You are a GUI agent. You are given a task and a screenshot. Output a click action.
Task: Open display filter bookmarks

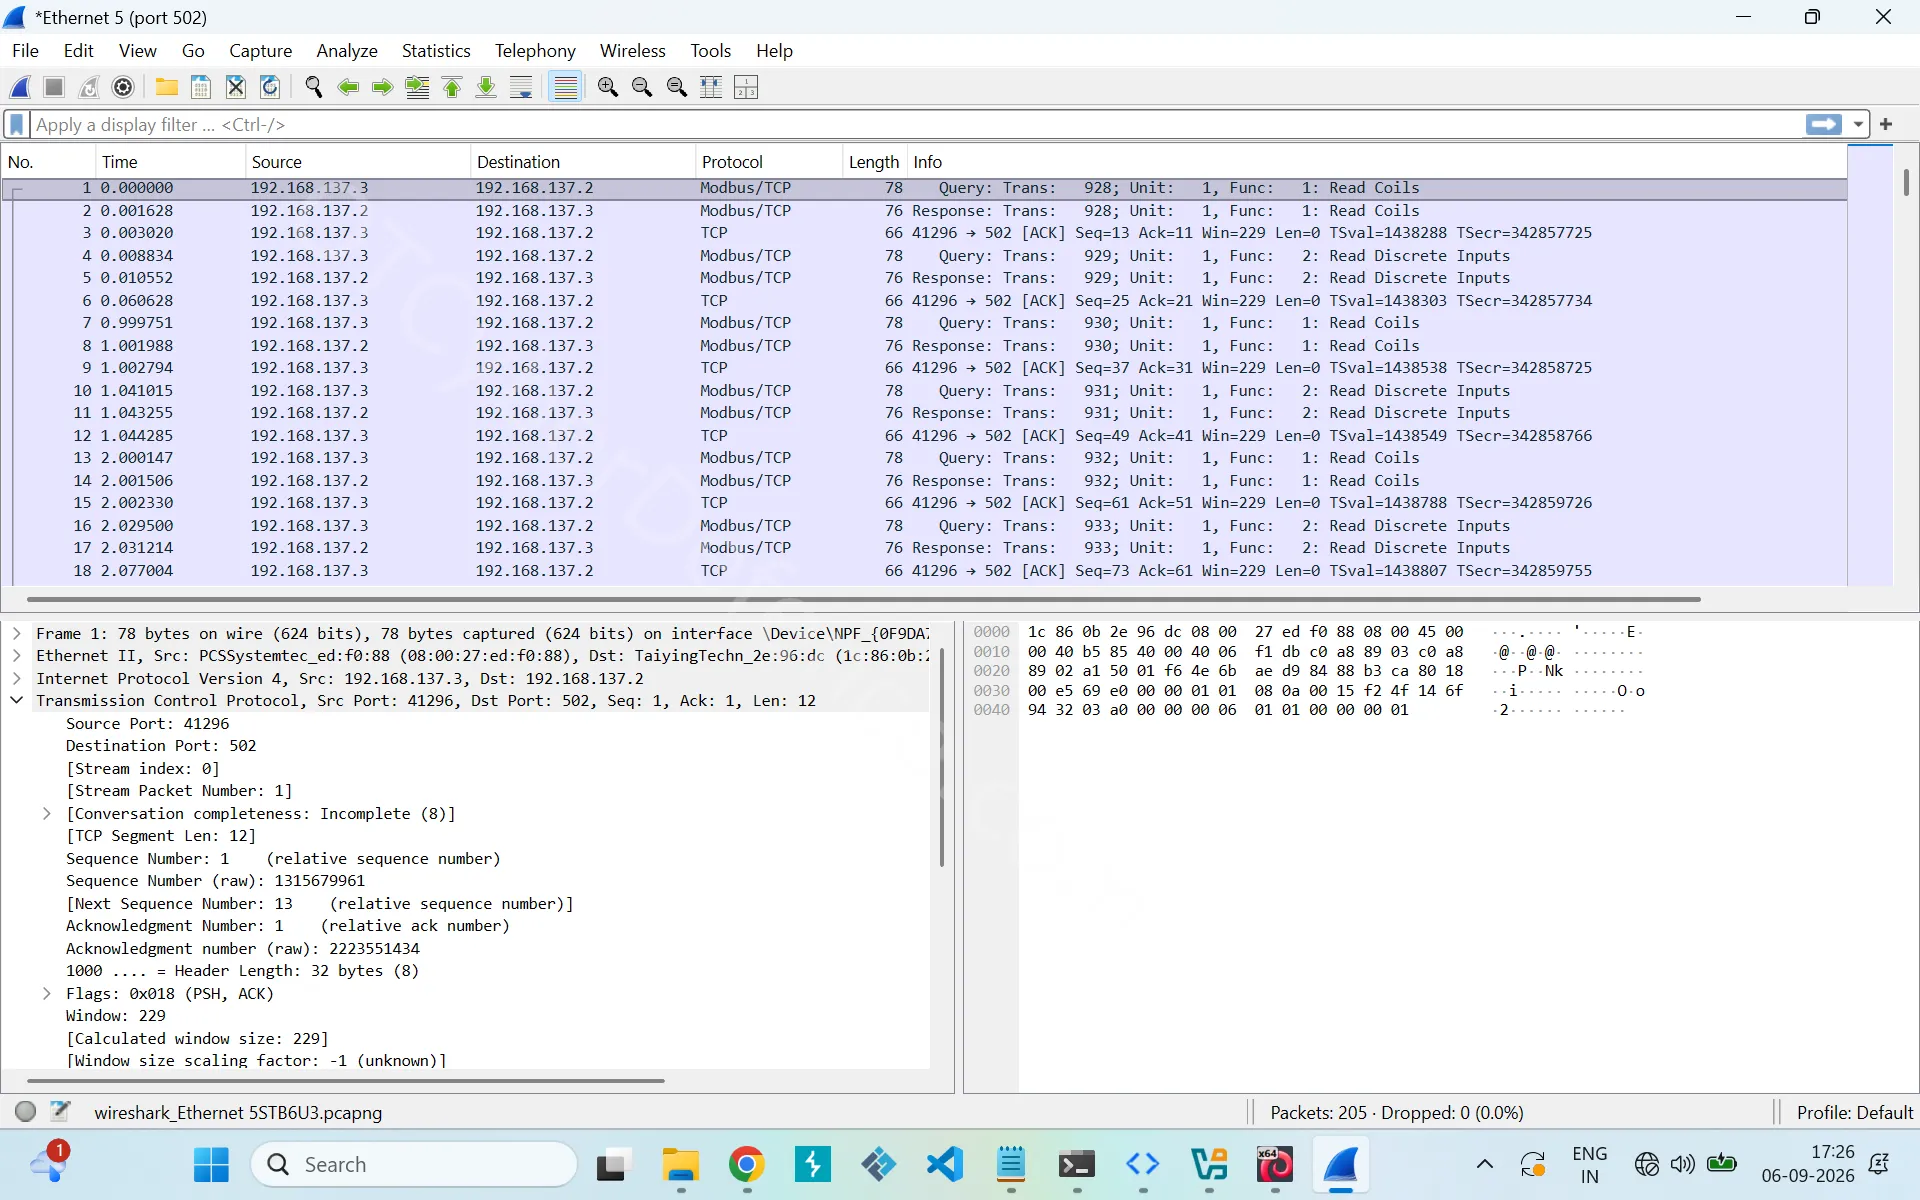click(17, 124)
